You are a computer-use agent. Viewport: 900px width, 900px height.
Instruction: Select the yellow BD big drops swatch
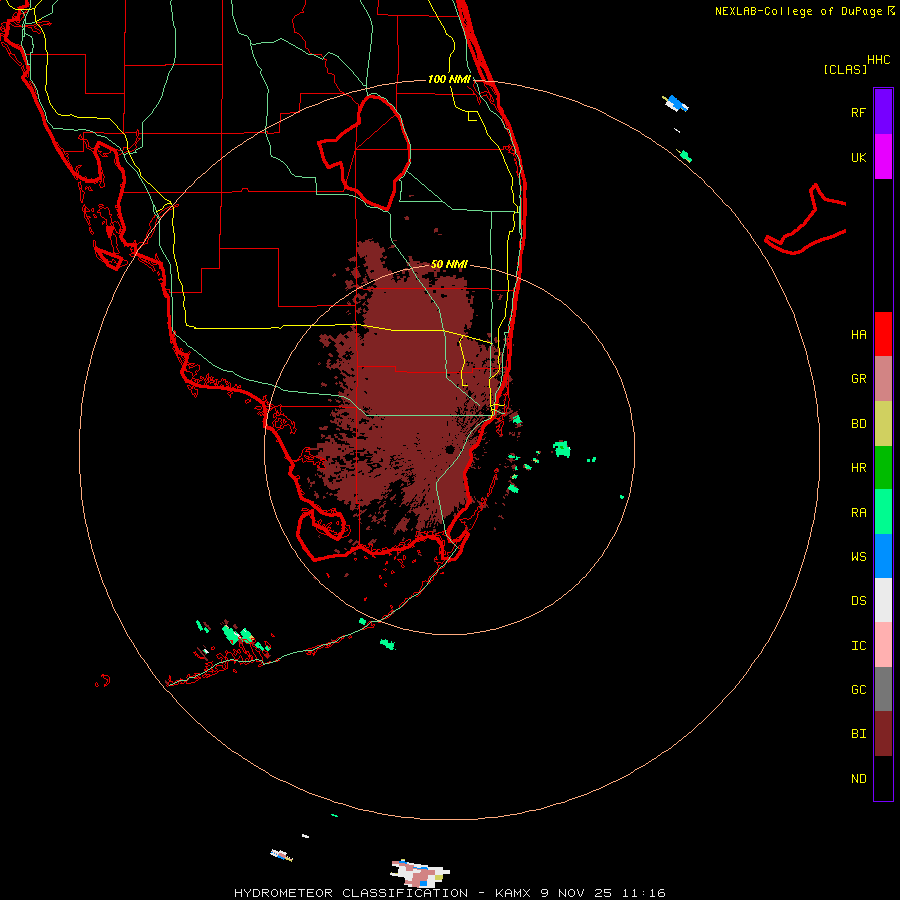point(883,423)
